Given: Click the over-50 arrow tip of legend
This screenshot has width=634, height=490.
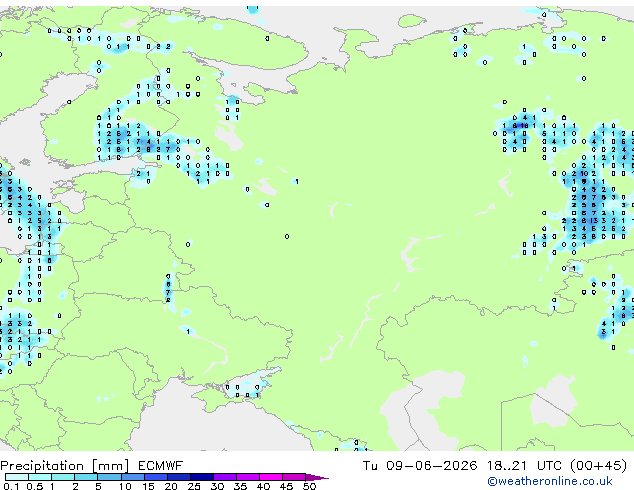Looking at the screenshot, I should click(317, 477).
